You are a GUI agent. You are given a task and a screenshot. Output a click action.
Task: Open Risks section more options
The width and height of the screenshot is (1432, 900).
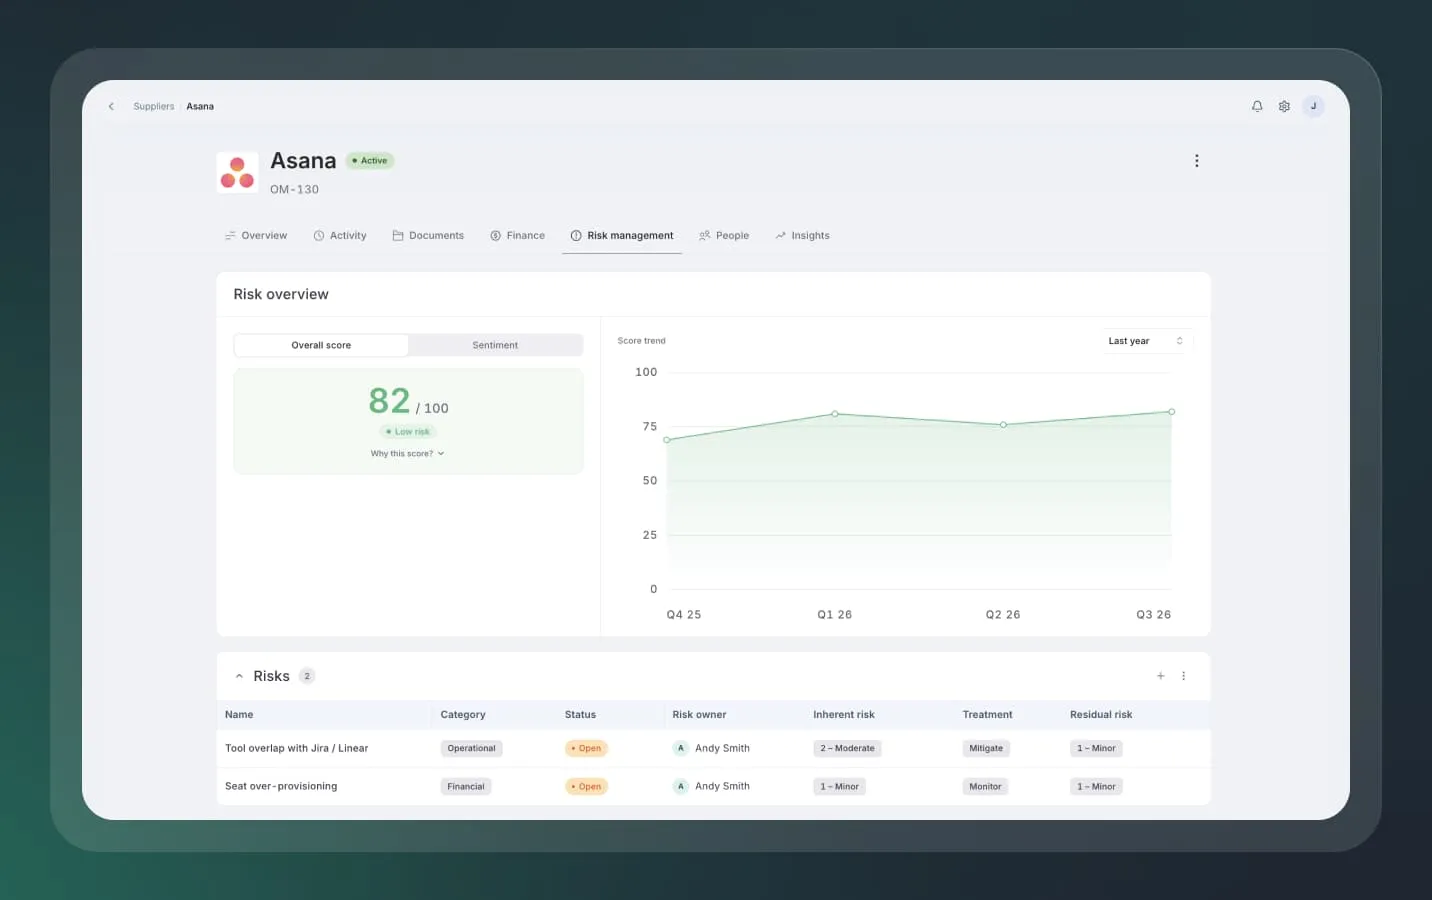pyautogui.click(x=1183, y=676)
